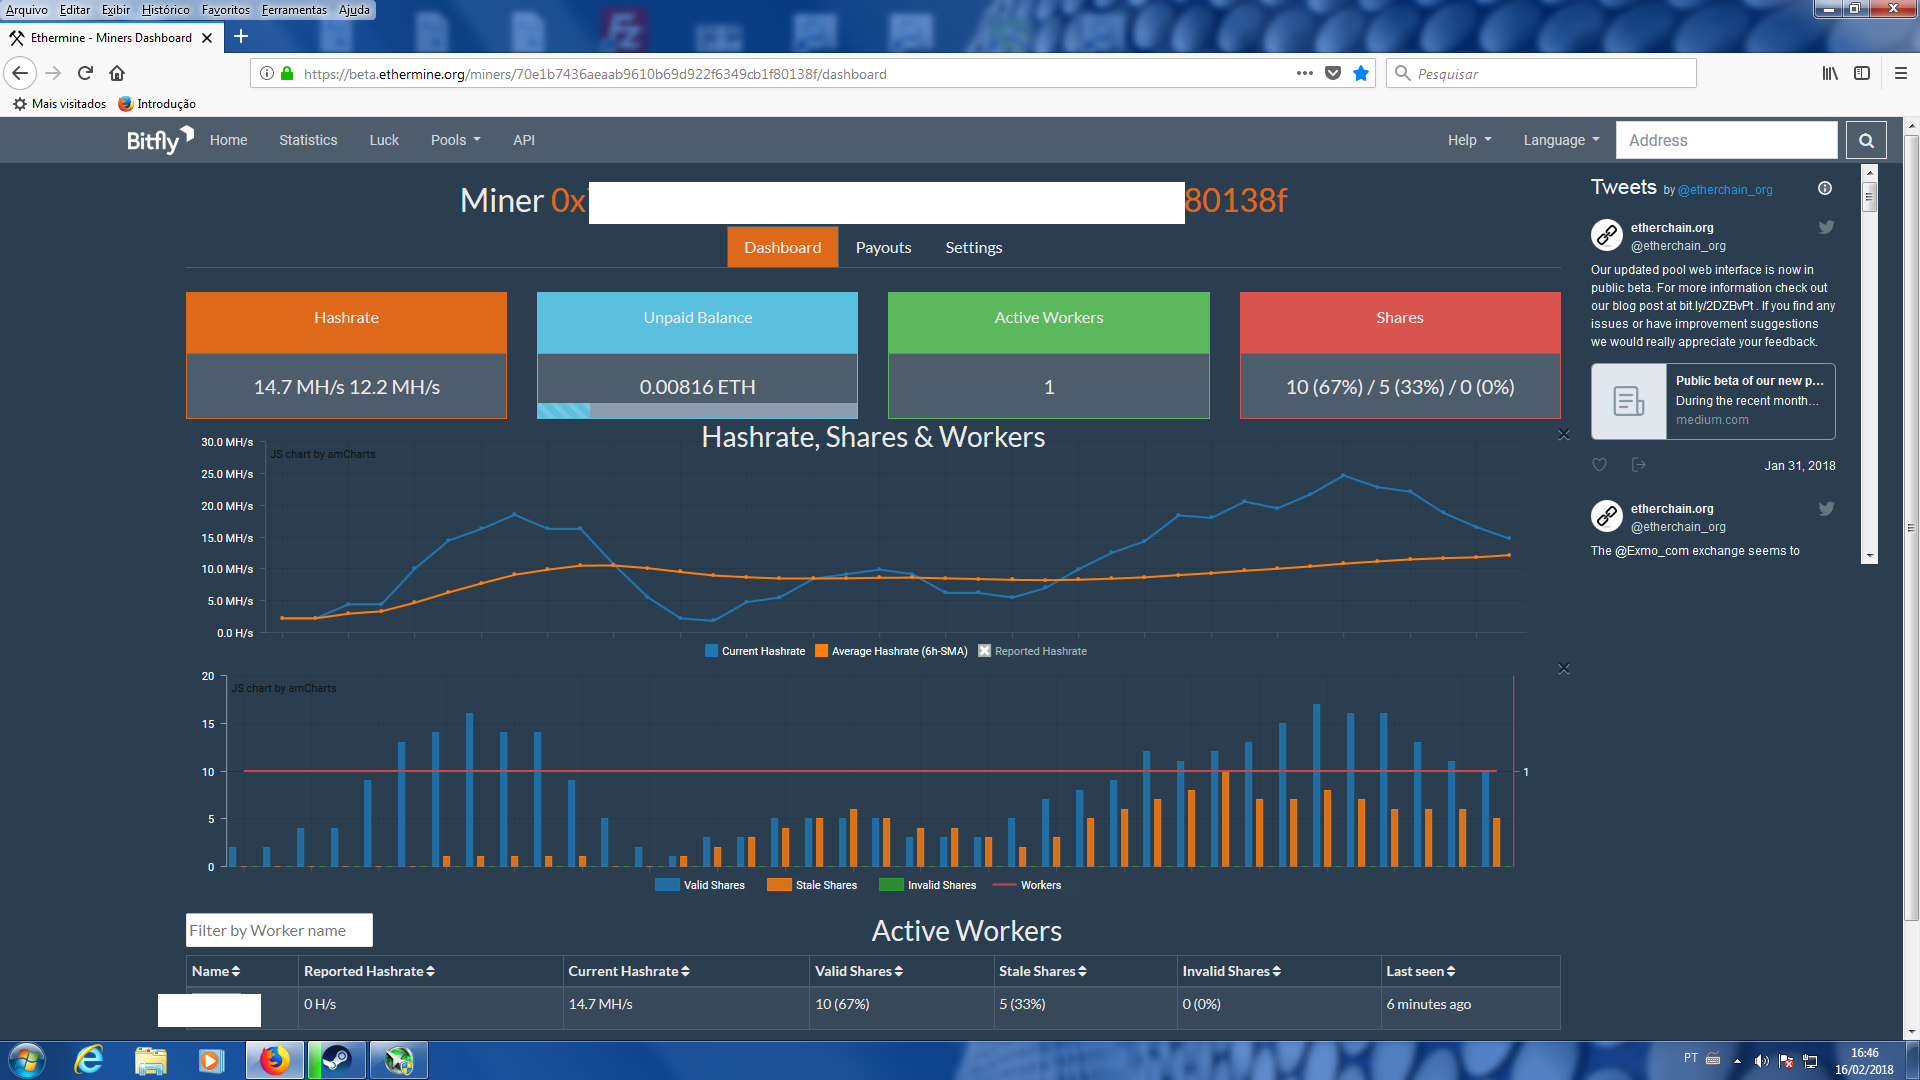Switch to the Payouts tab
The image size is (1920, 1080).
click(x=883, y=248)
